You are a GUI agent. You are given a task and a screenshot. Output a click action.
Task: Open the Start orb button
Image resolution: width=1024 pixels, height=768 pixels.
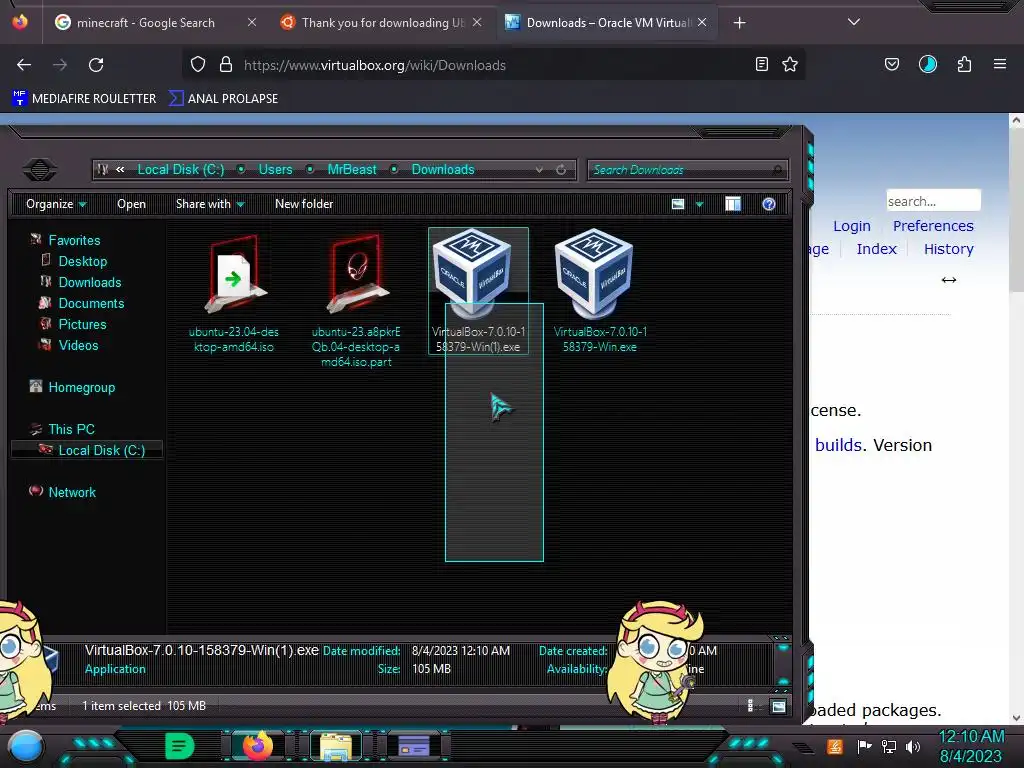(26, 746)
